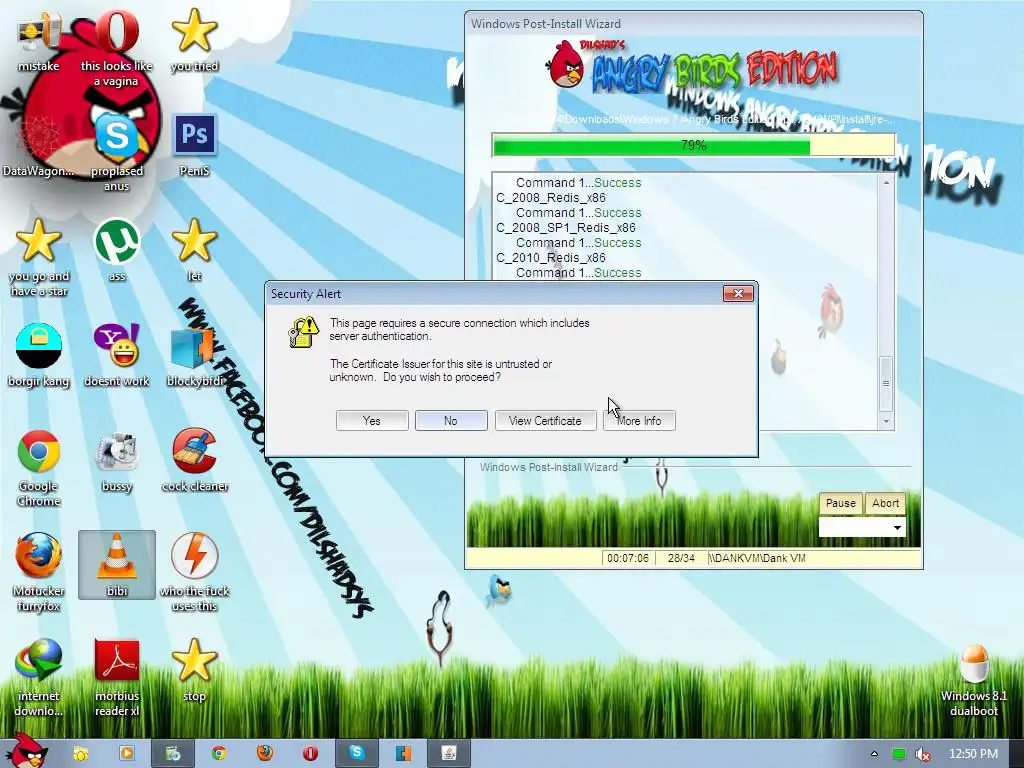1024x768 pixels.
Task: Open the dropdown below Pause and Abort
Action: [x=862, y=527]
